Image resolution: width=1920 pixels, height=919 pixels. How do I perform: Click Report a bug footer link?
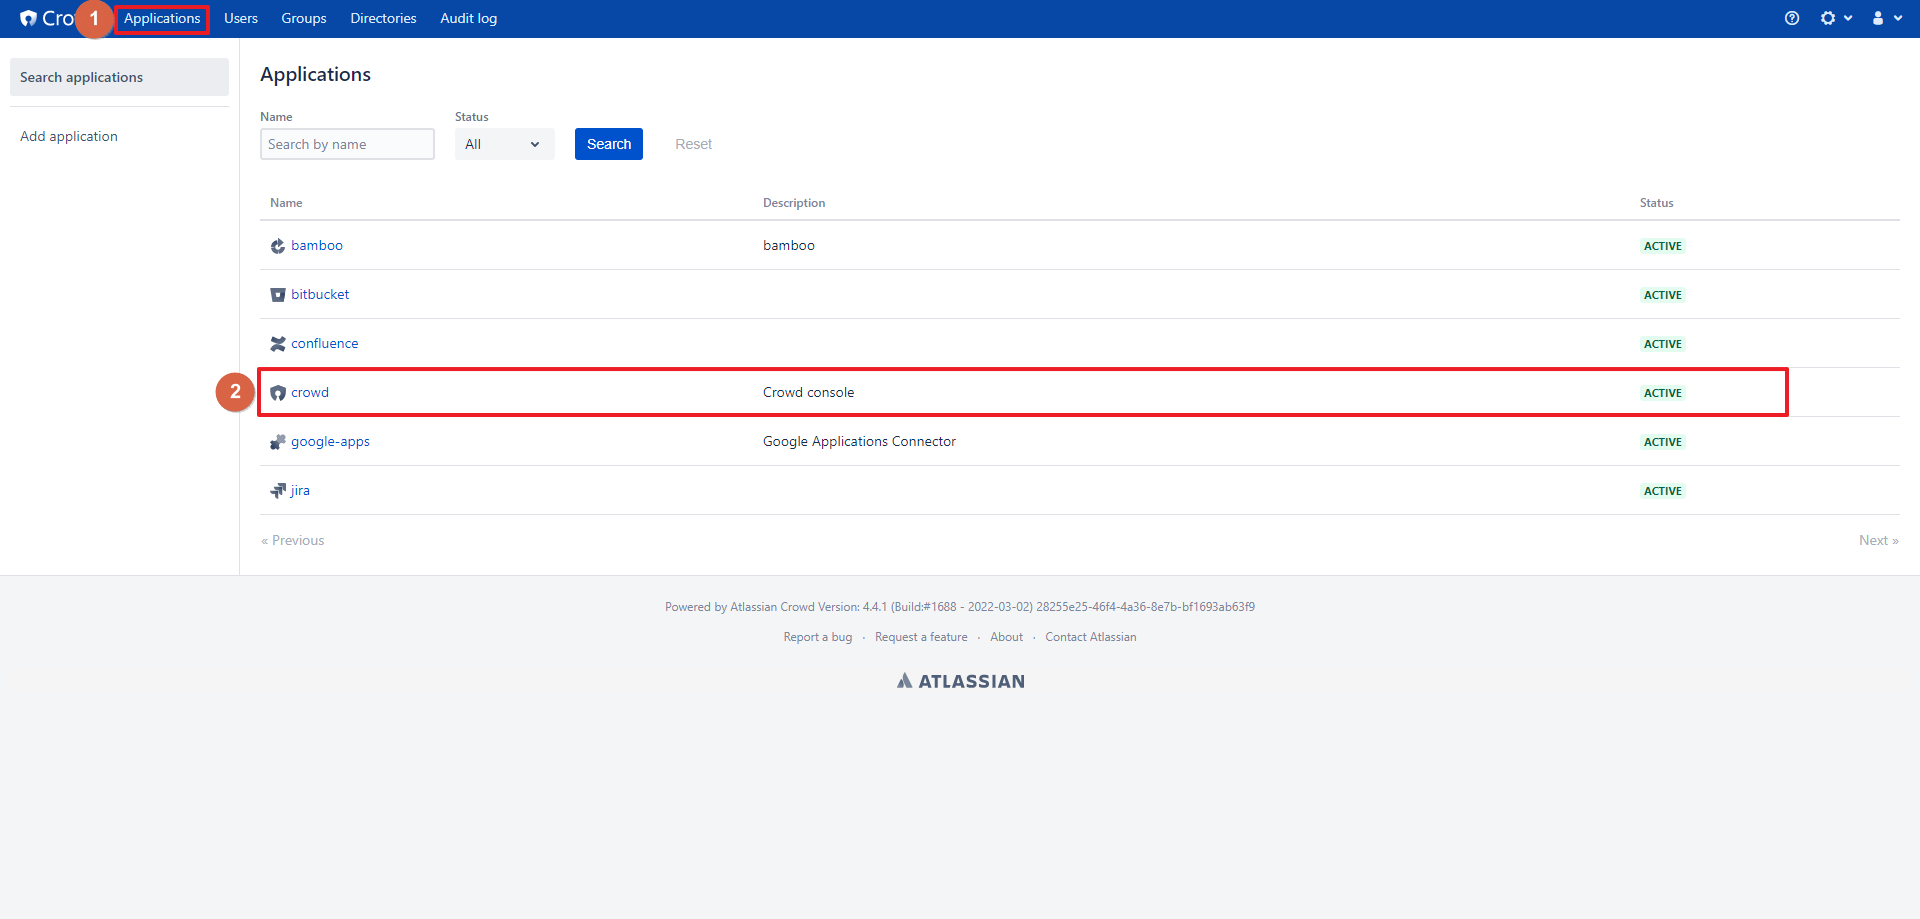tap(818, 637)
